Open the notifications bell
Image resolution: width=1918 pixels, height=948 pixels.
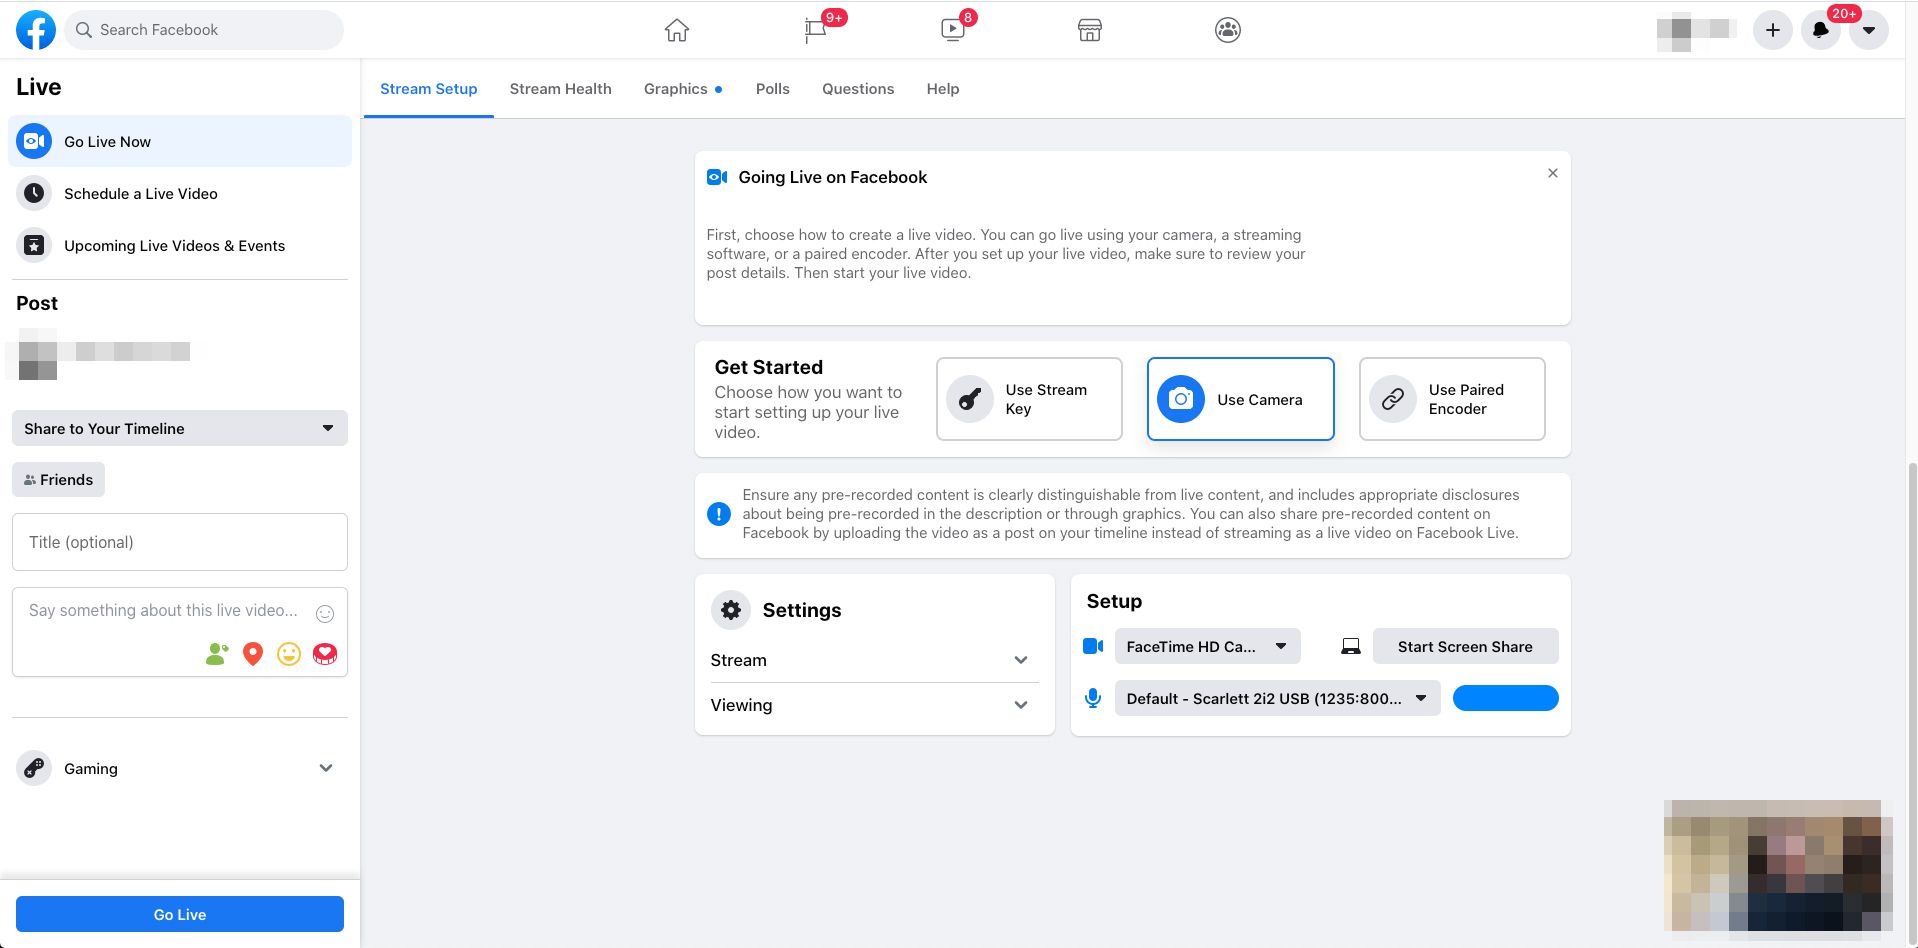pyautogui.click(x=1821, y=30)
